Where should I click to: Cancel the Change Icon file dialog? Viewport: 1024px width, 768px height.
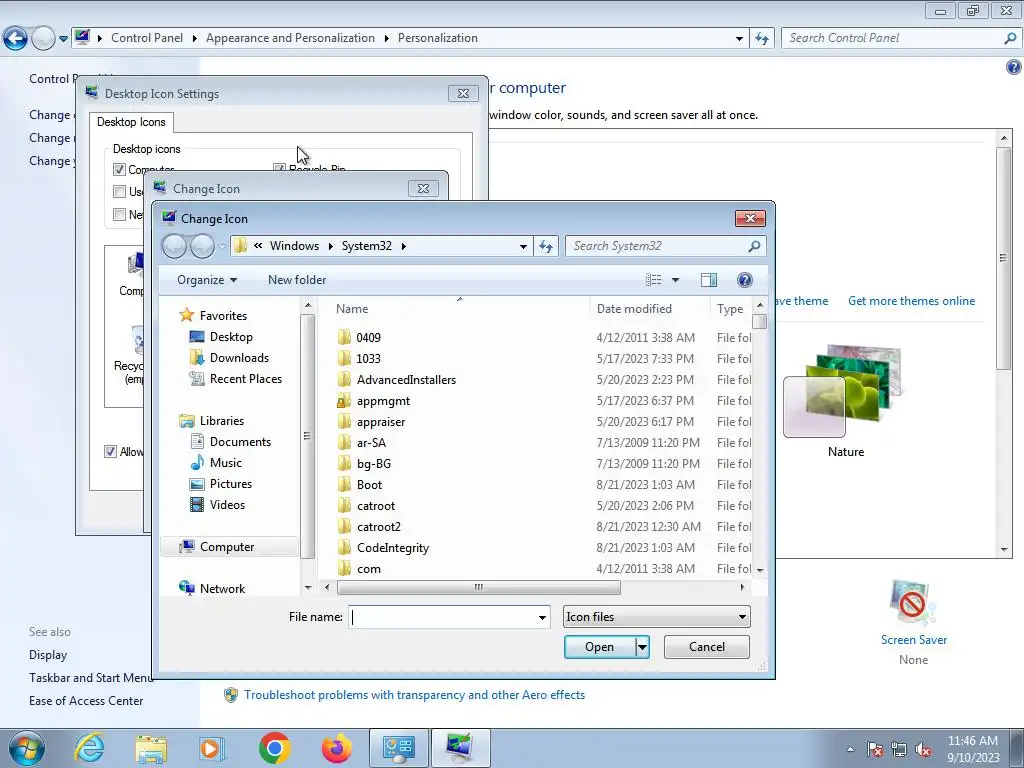707,647
